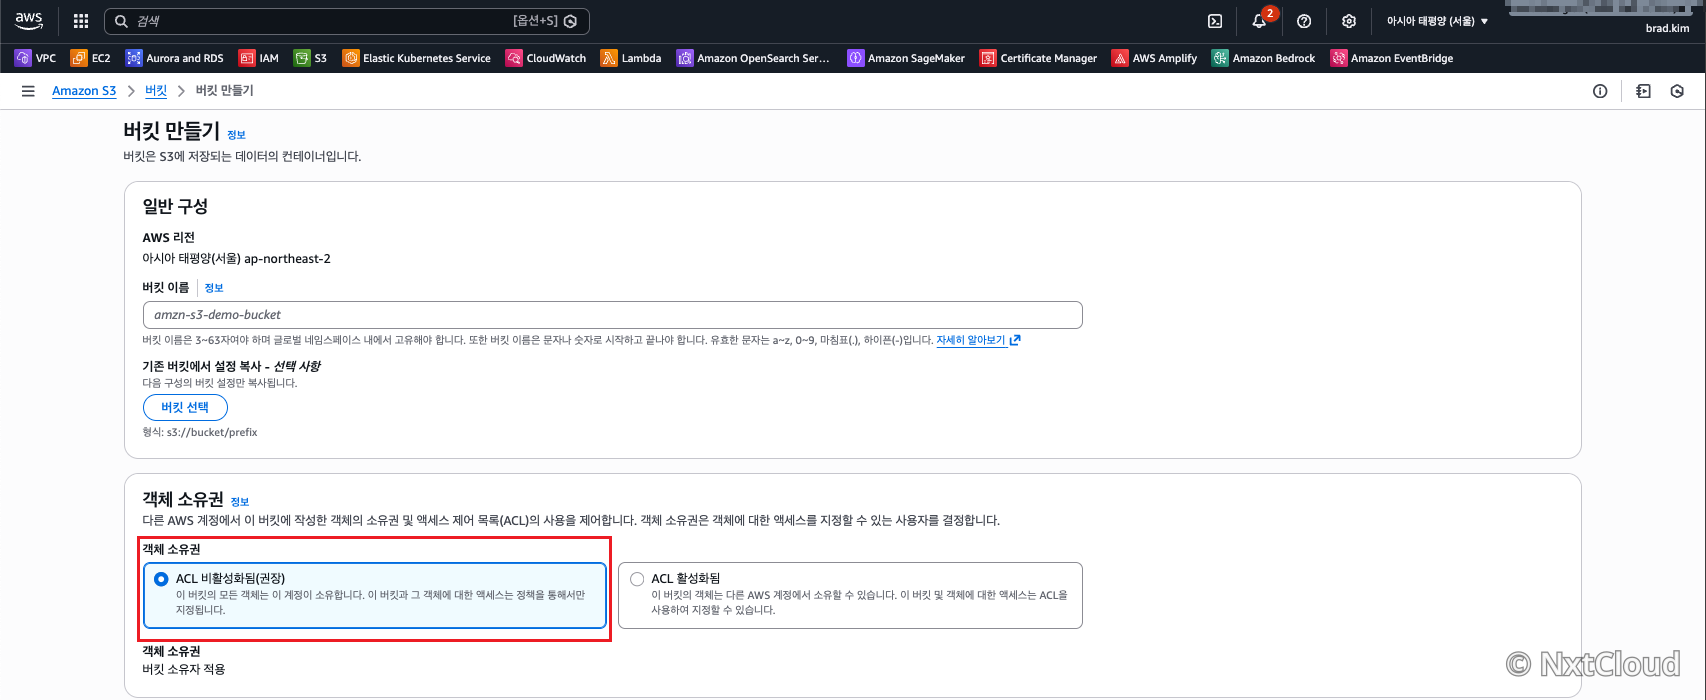1706x700 pixels.
Task: Open the Certificate Manager shortcut
Action: (x=1038, y=58)
